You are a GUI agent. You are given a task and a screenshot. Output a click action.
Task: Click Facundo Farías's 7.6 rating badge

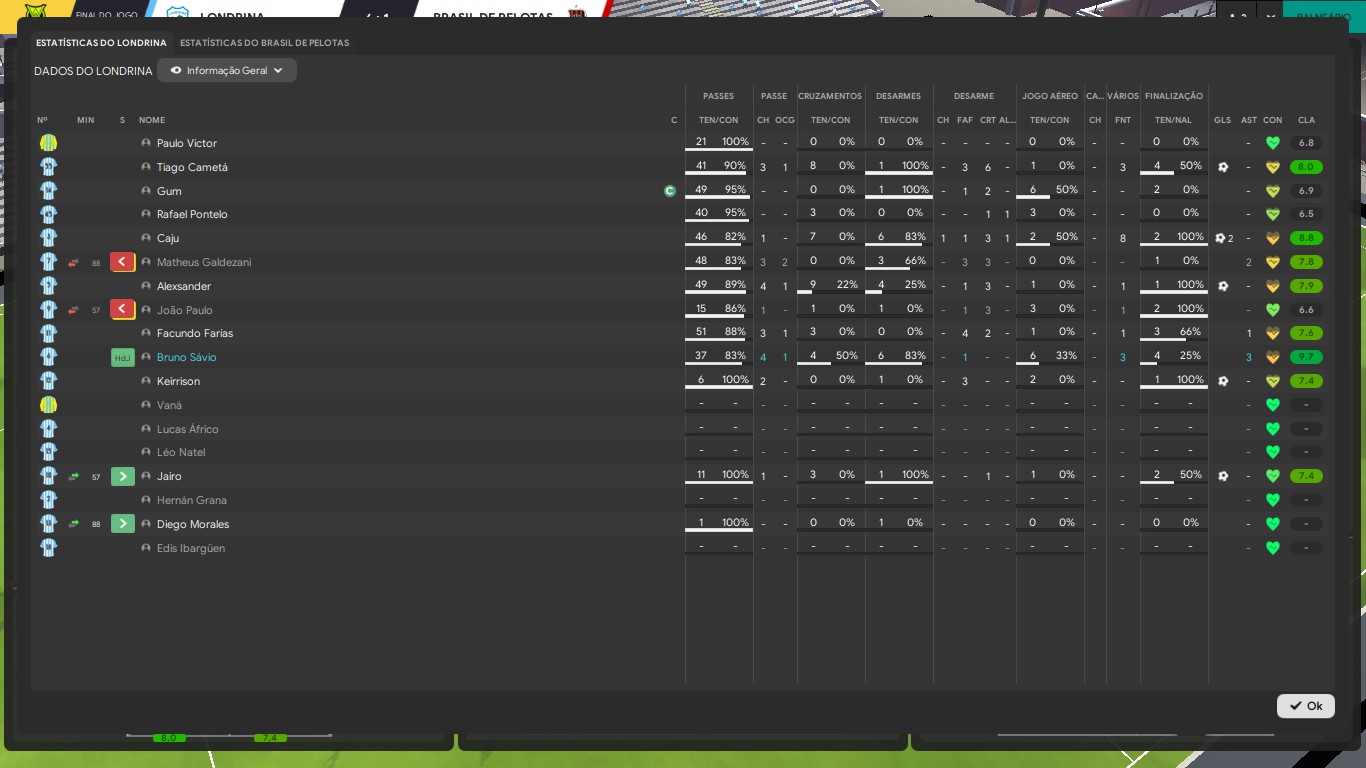[1306, 333]
